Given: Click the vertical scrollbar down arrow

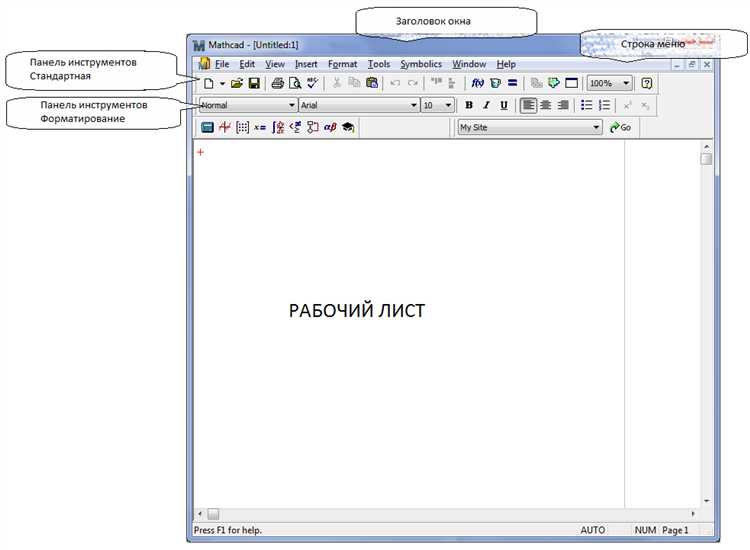Looking at the screenshot, I should click(706, 501).
